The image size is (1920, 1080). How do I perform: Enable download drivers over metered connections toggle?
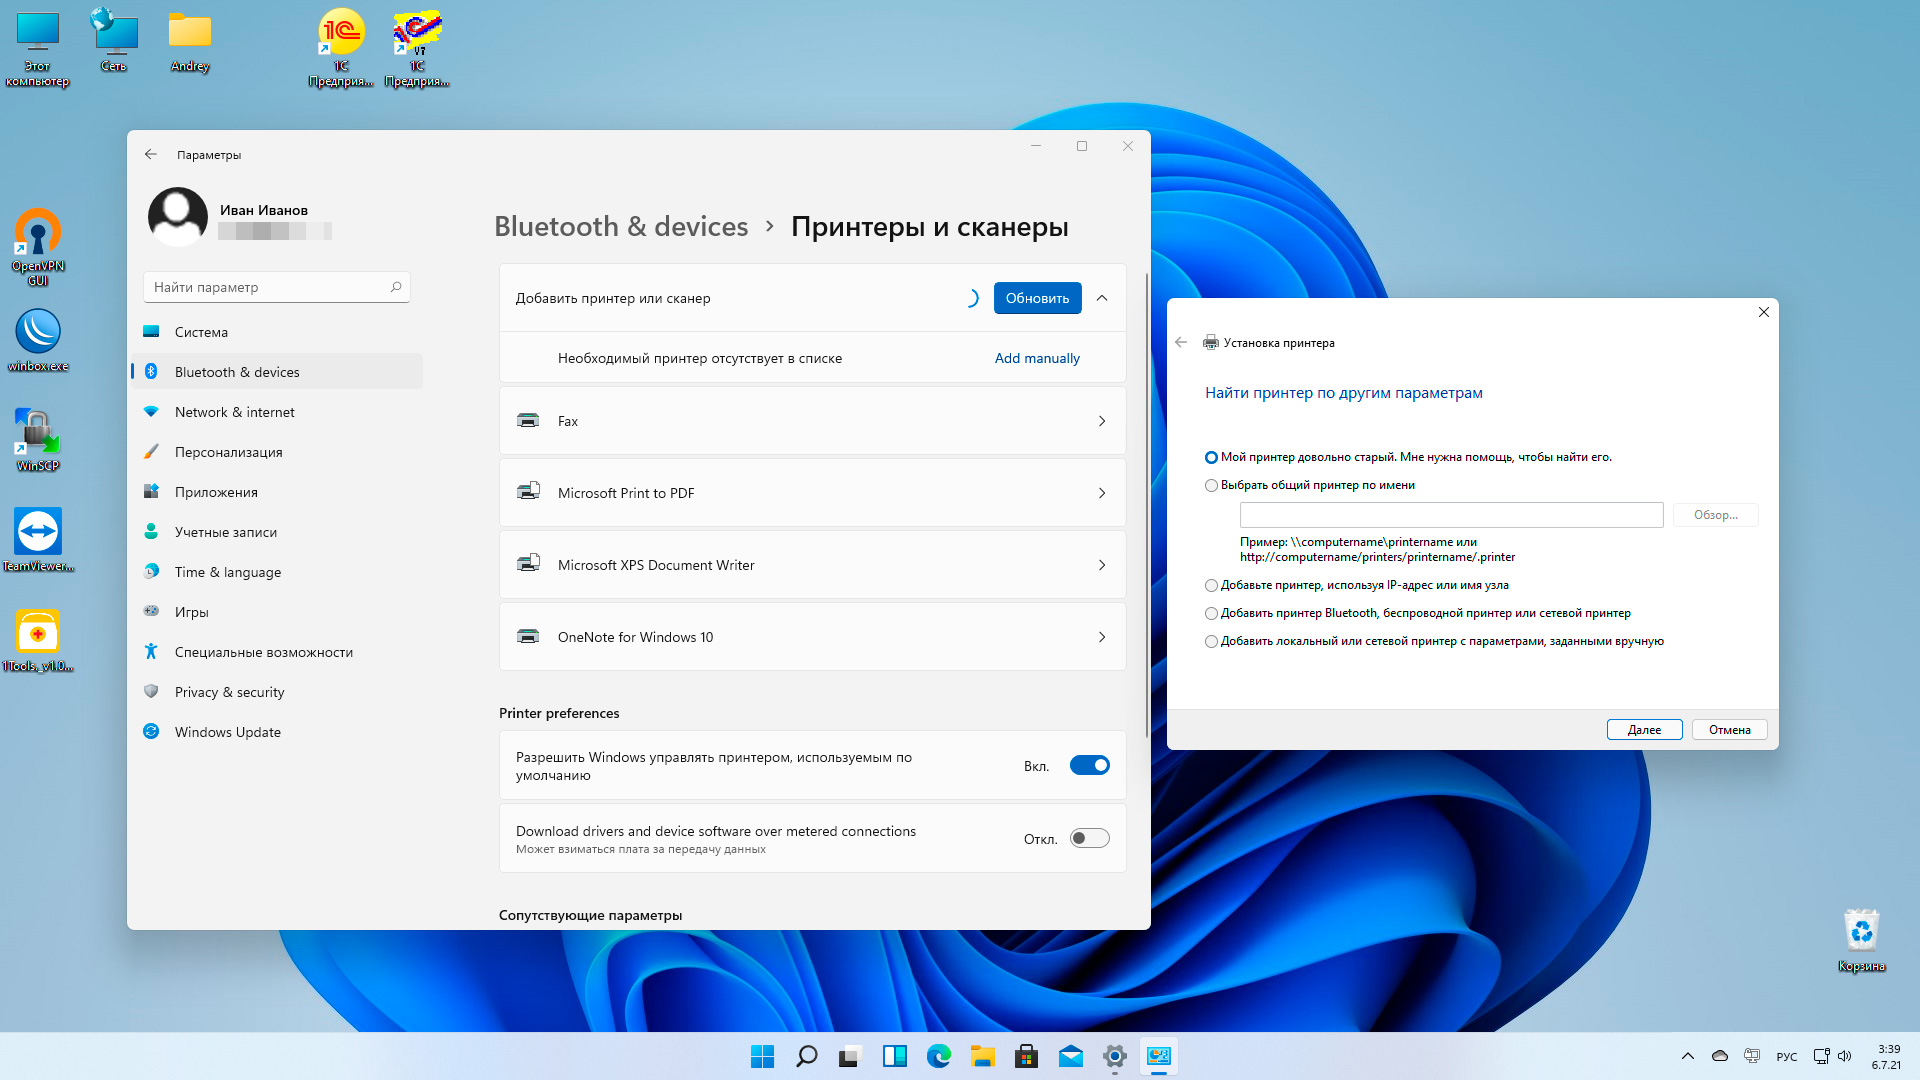pos(1089,839)
